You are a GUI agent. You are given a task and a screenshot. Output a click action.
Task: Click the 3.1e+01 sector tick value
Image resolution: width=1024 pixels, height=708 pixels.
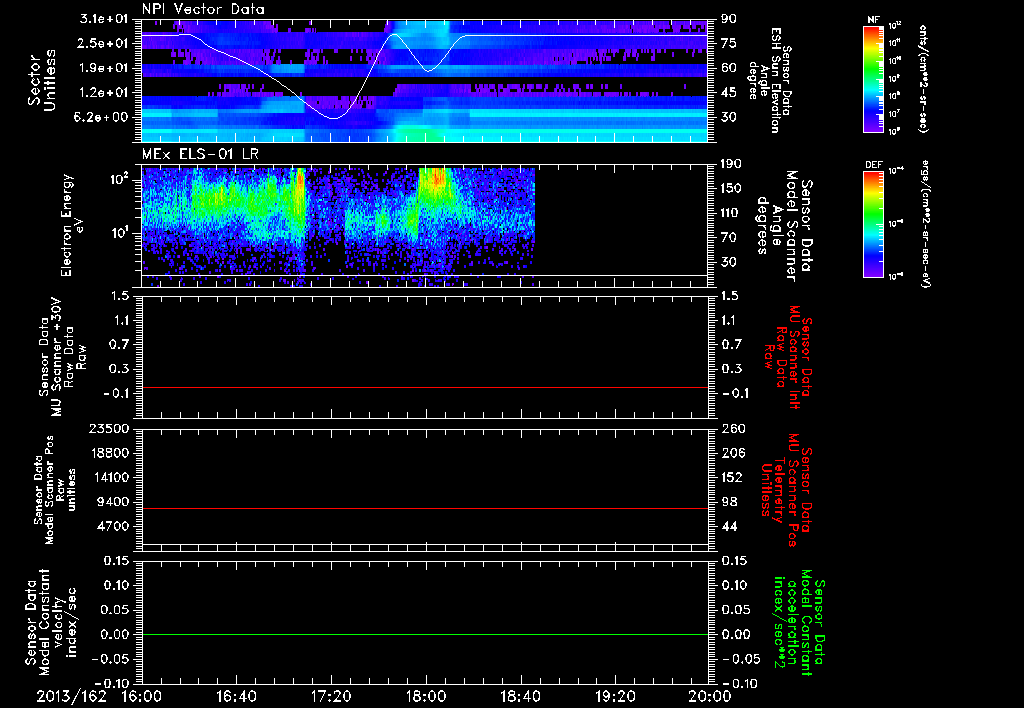tap(104, 19)
